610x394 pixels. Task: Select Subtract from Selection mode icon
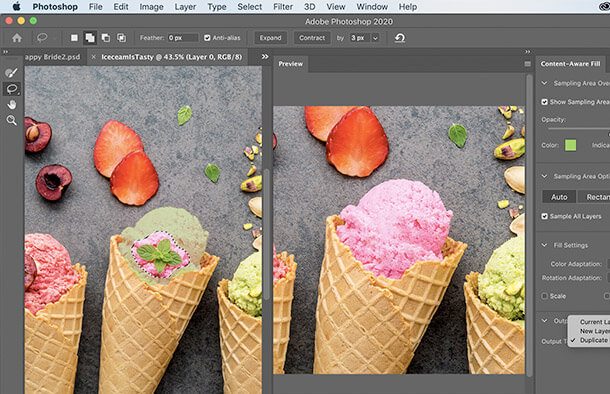click(x=106, y=38)
